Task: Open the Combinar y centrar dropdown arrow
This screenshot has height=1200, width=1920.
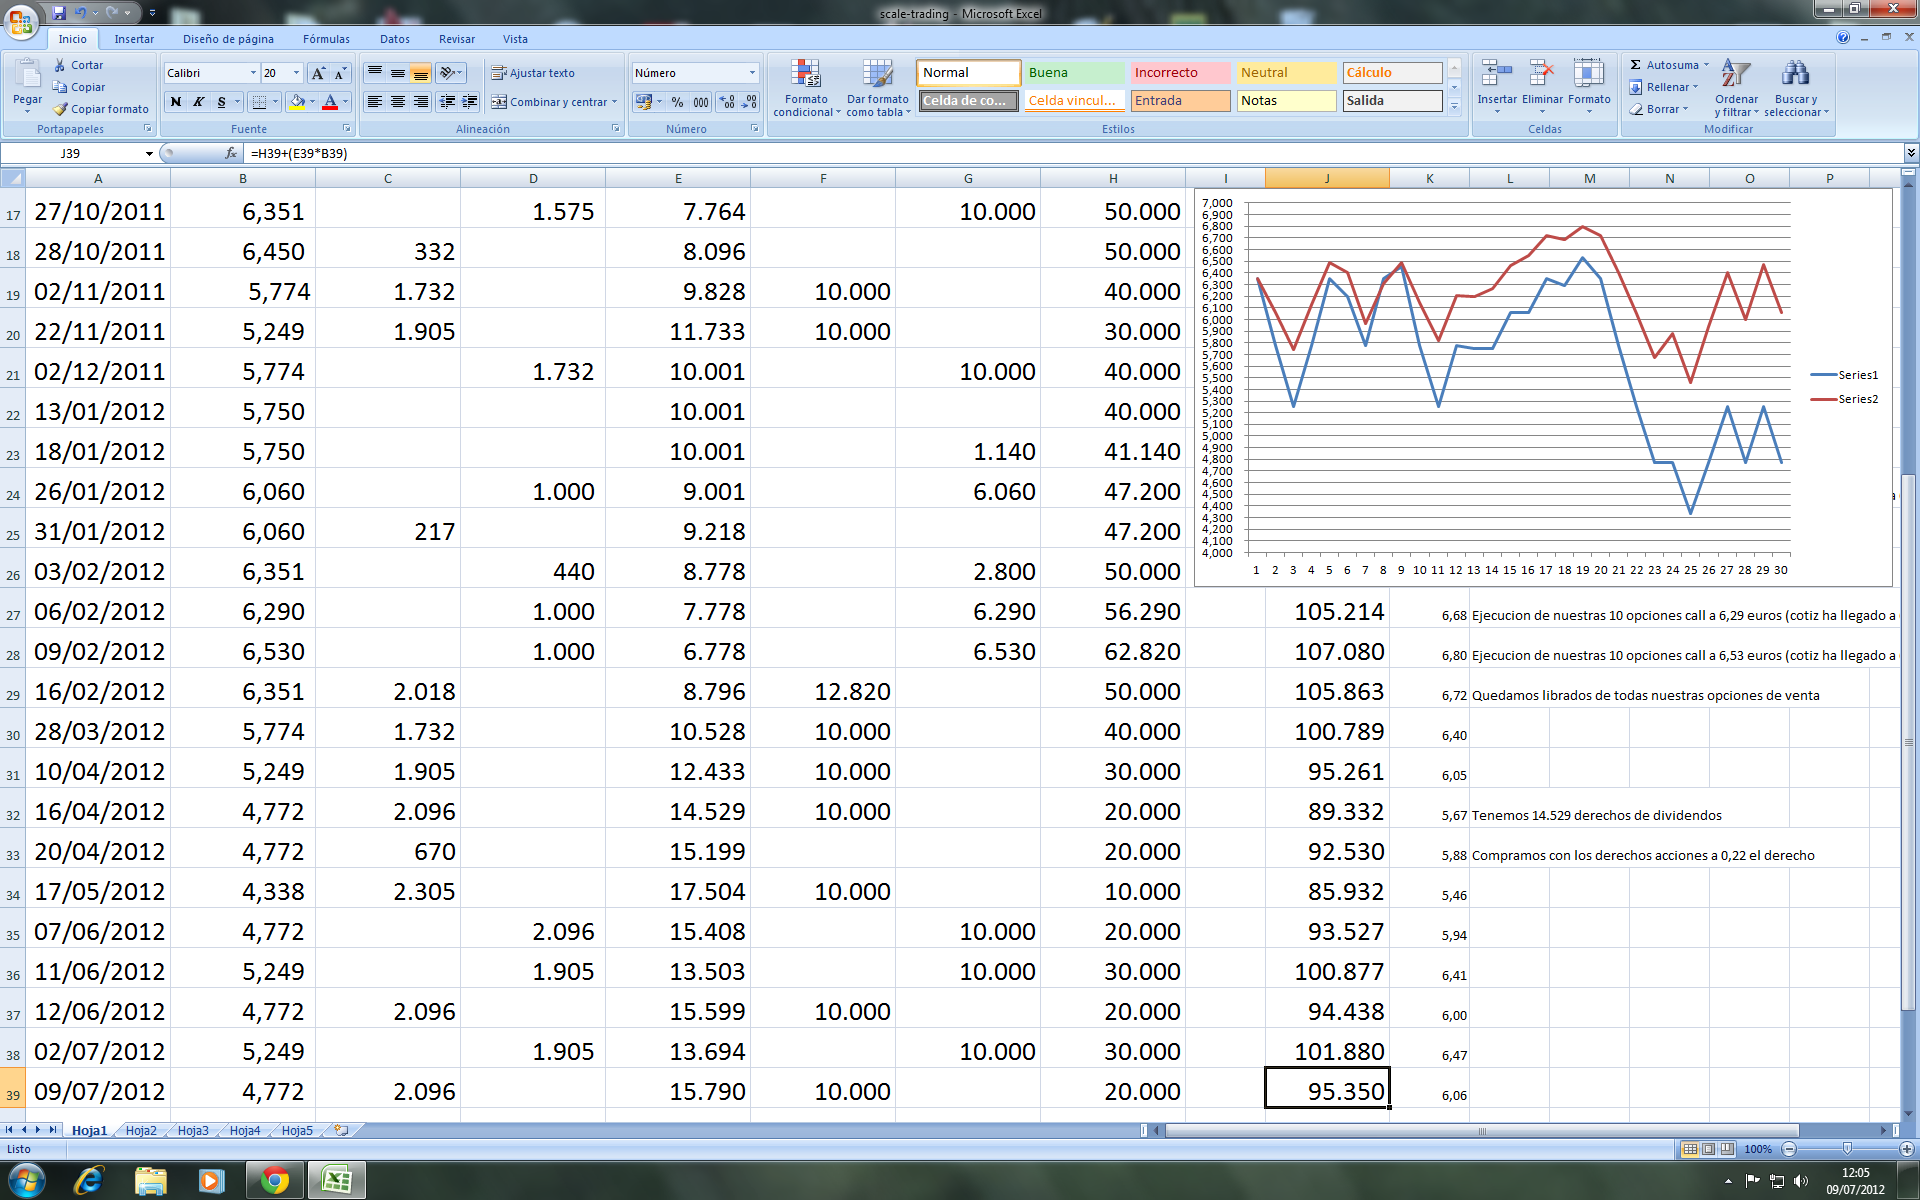Action: (x=614, y=102)
